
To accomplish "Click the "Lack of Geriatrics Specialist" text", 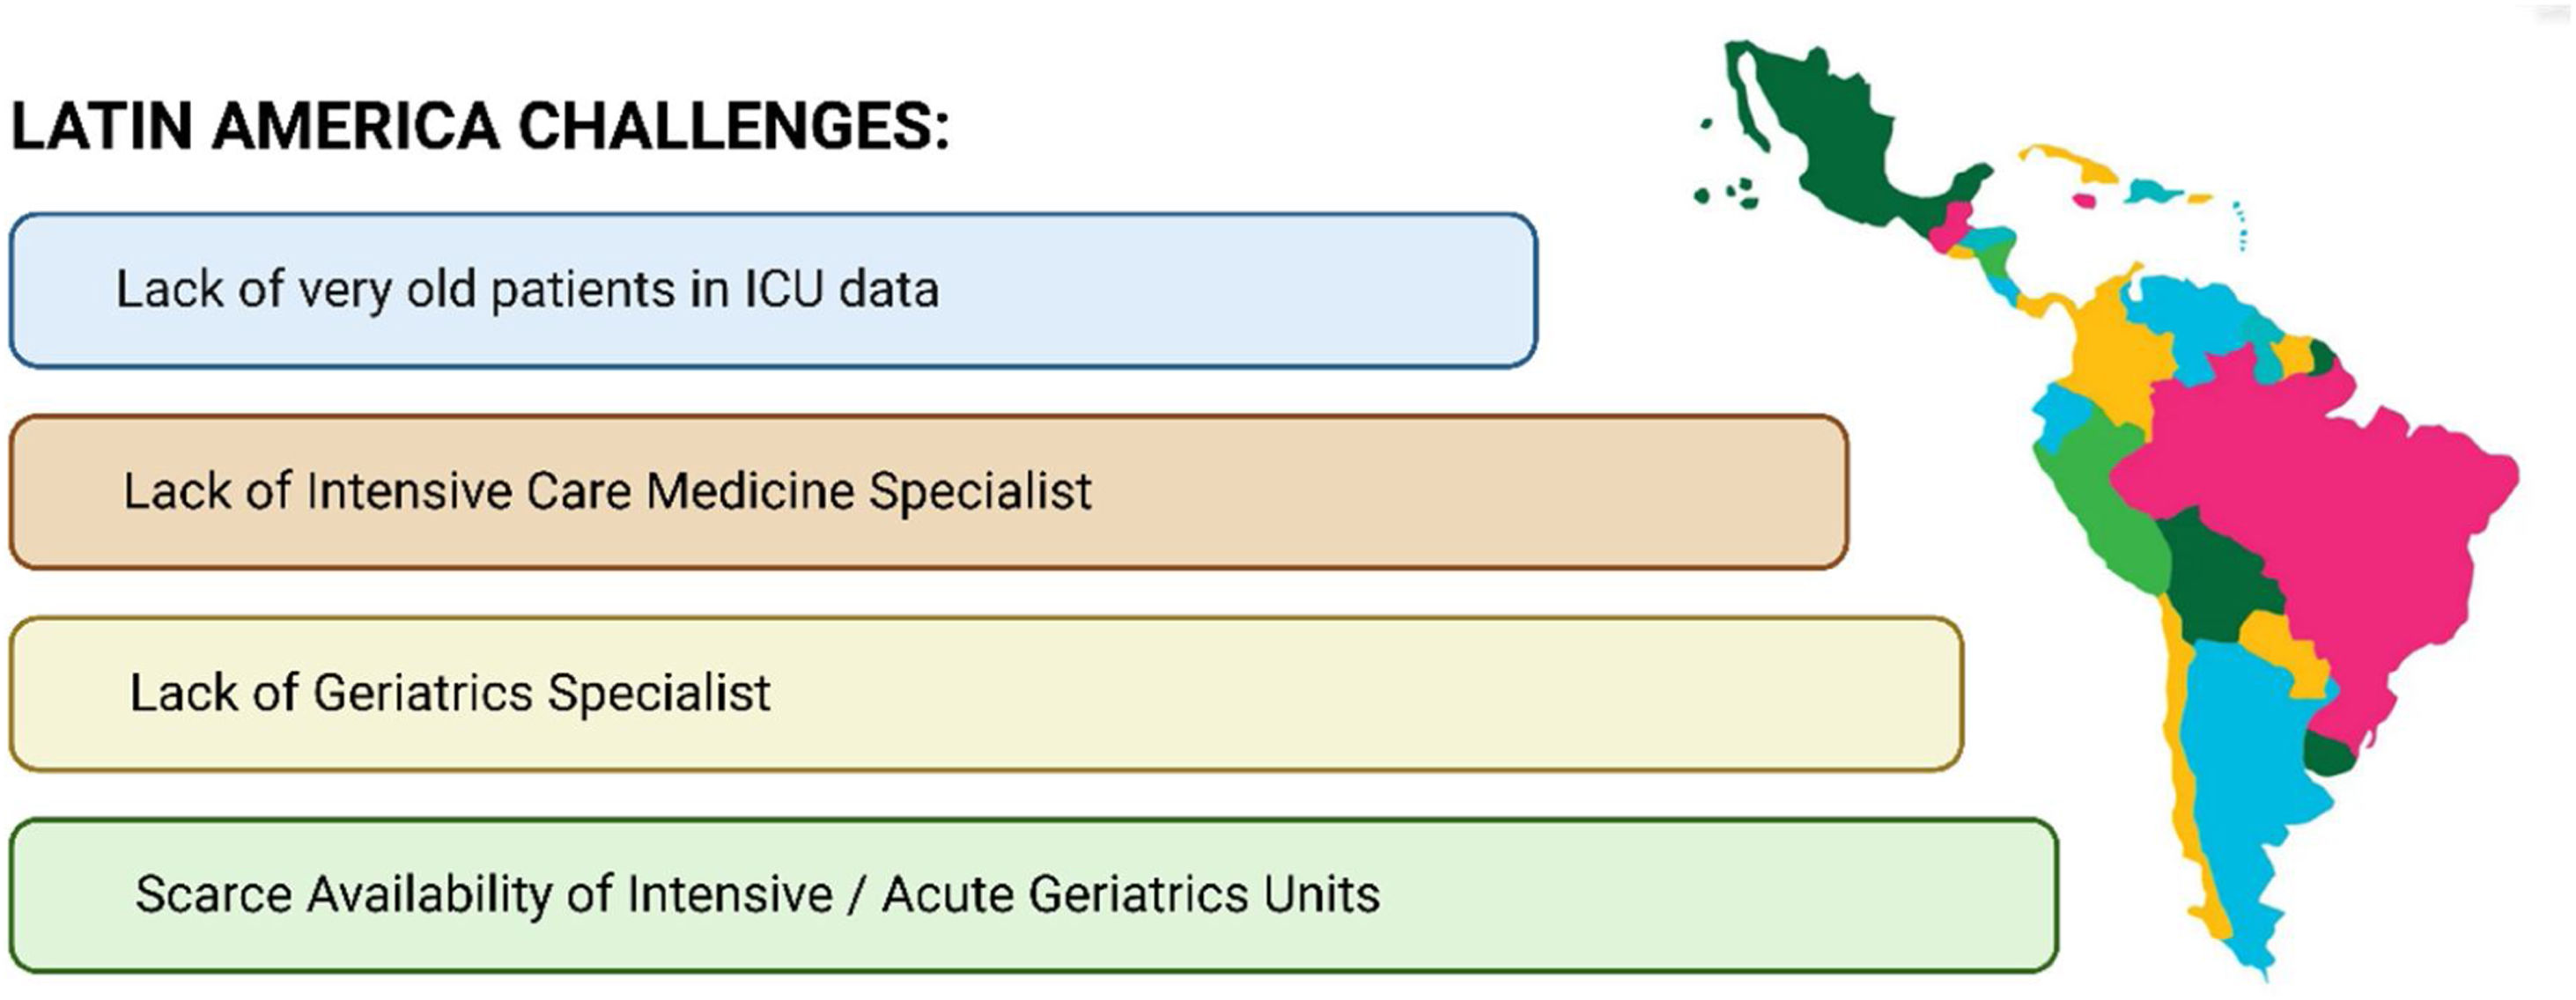I will point(450,693).
